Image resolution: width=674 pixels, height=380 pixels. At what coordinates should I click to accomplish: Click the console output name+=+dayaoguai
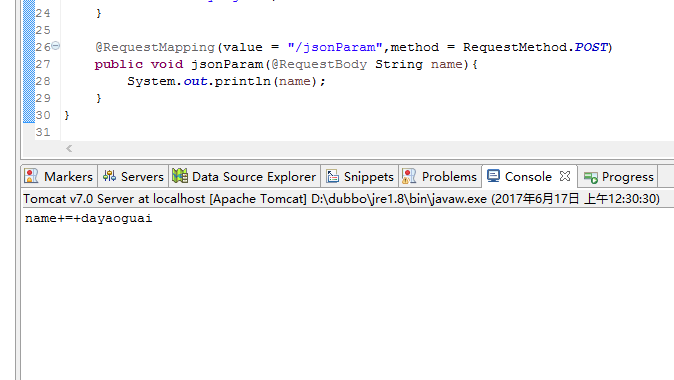[89, 218]
